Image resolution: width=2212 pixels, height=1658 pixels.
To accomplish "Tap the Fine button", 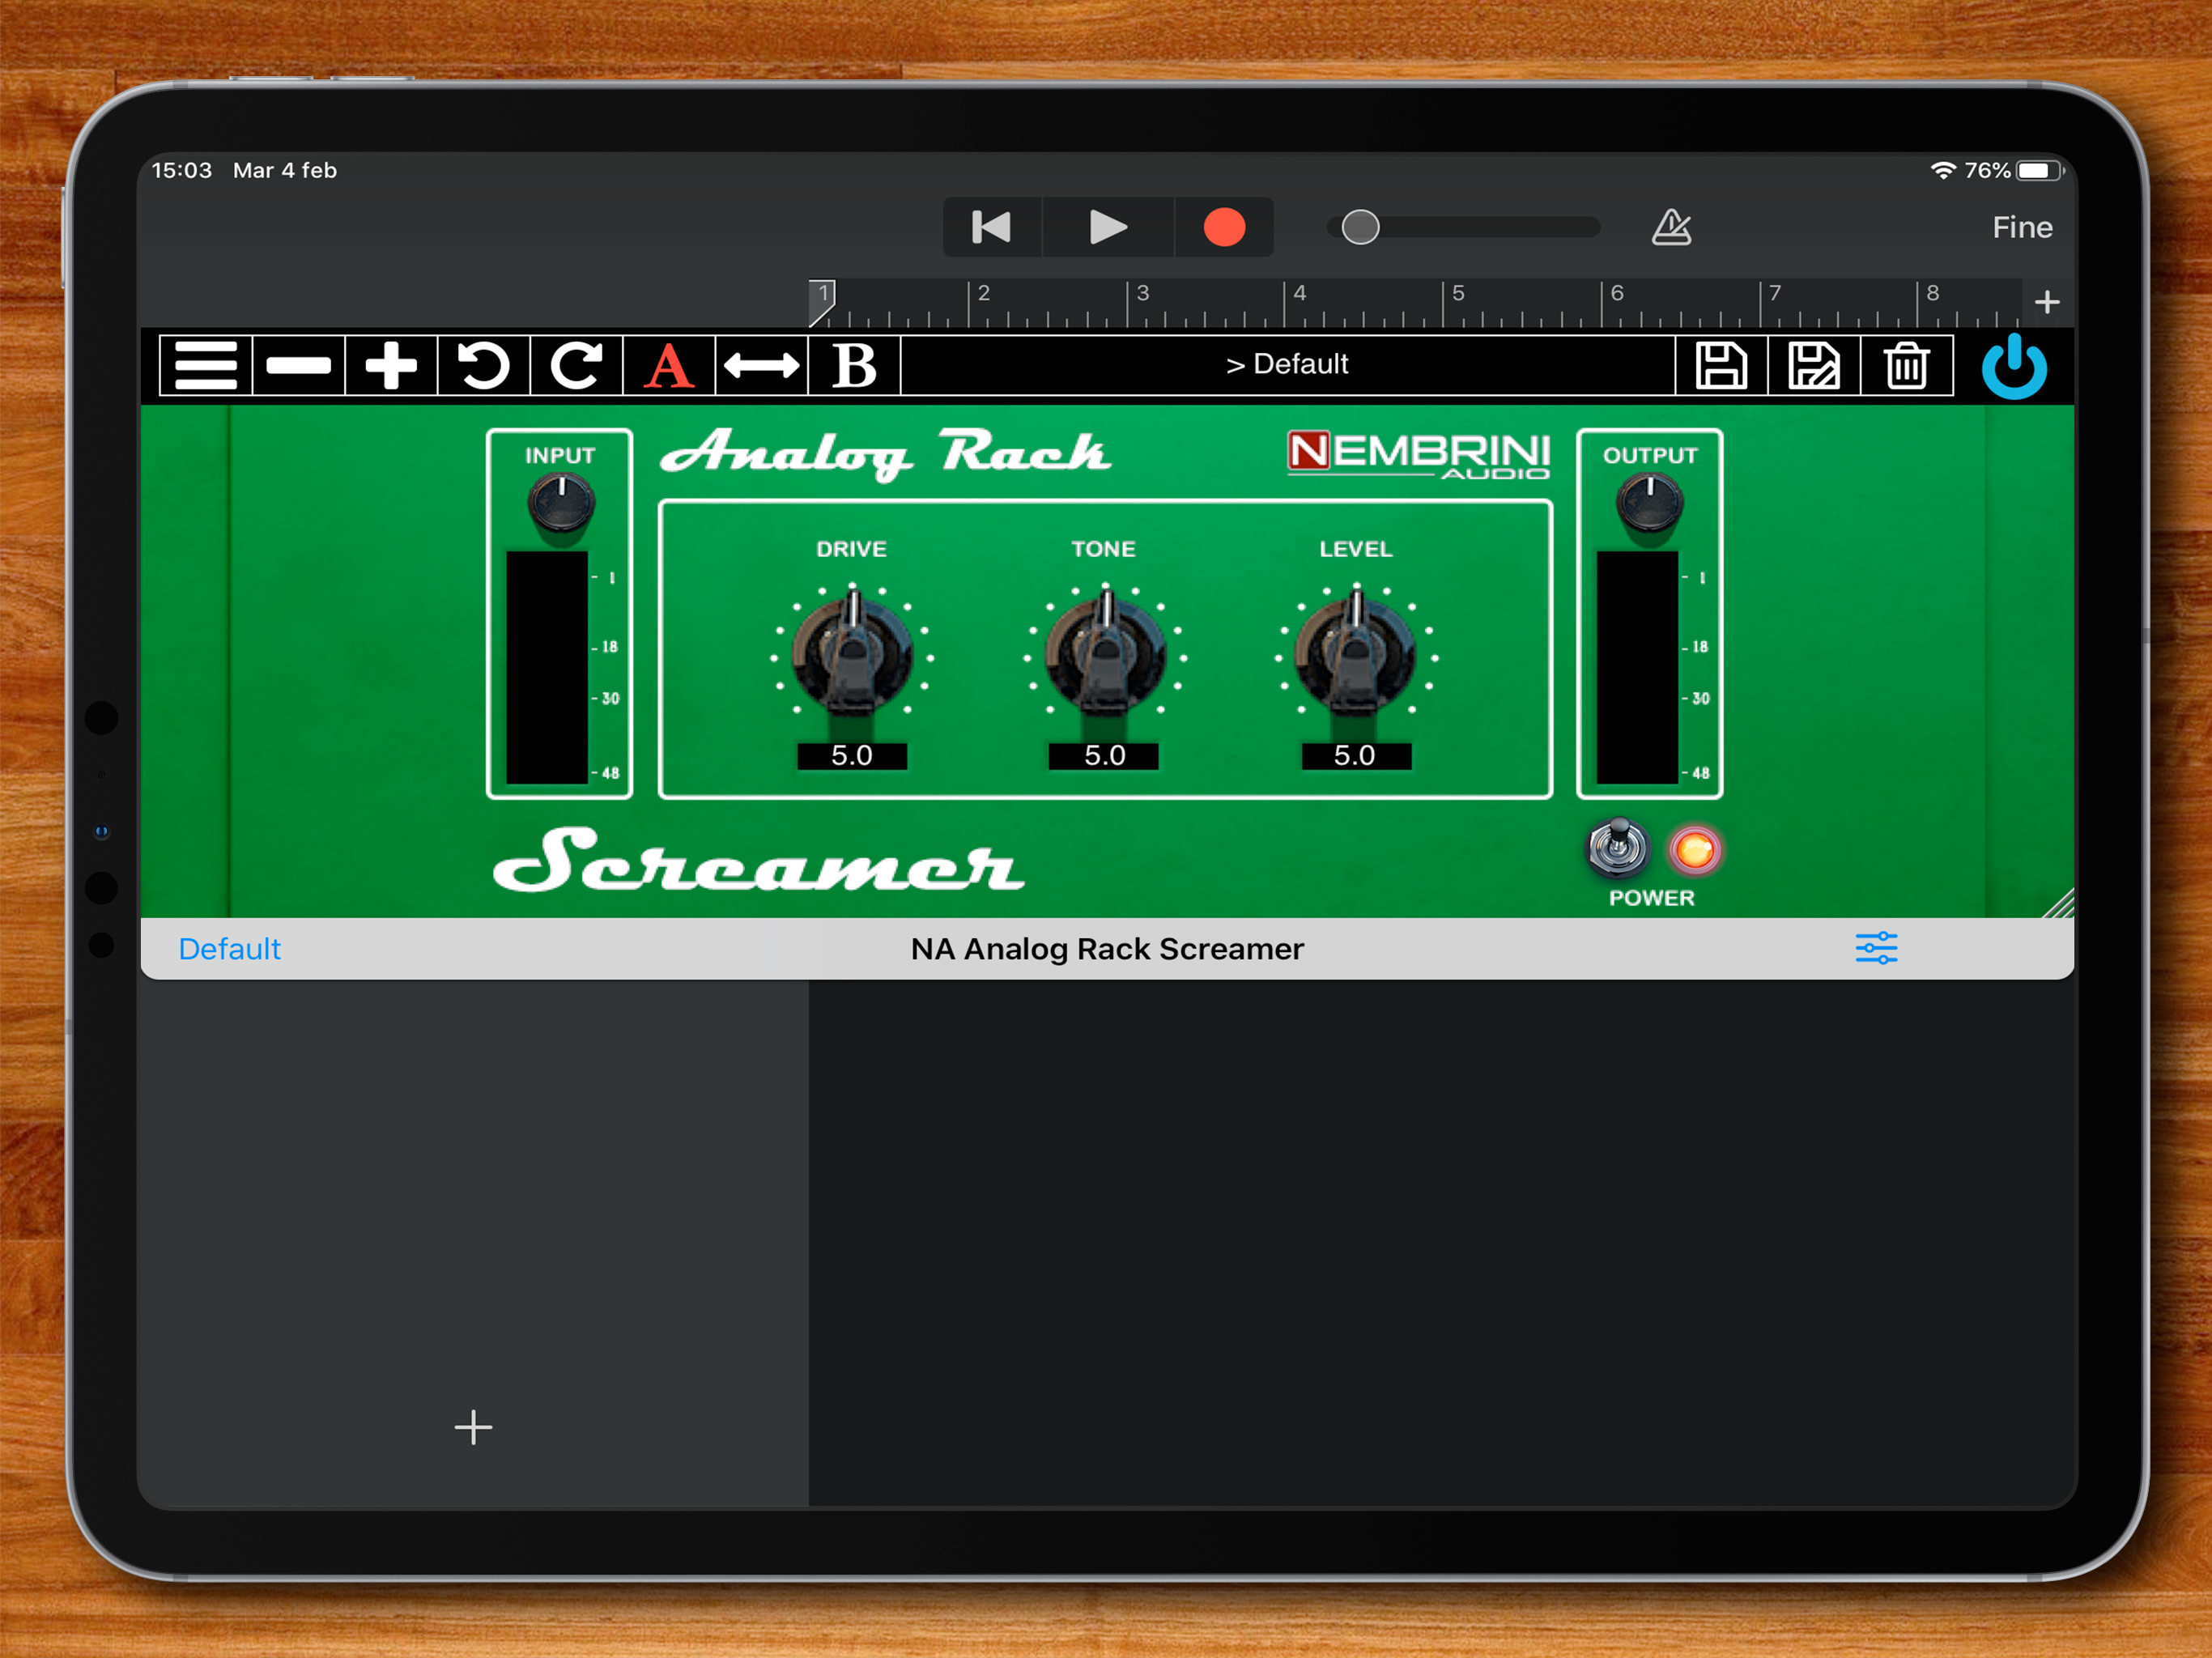I will click(x=2021, y=228).
